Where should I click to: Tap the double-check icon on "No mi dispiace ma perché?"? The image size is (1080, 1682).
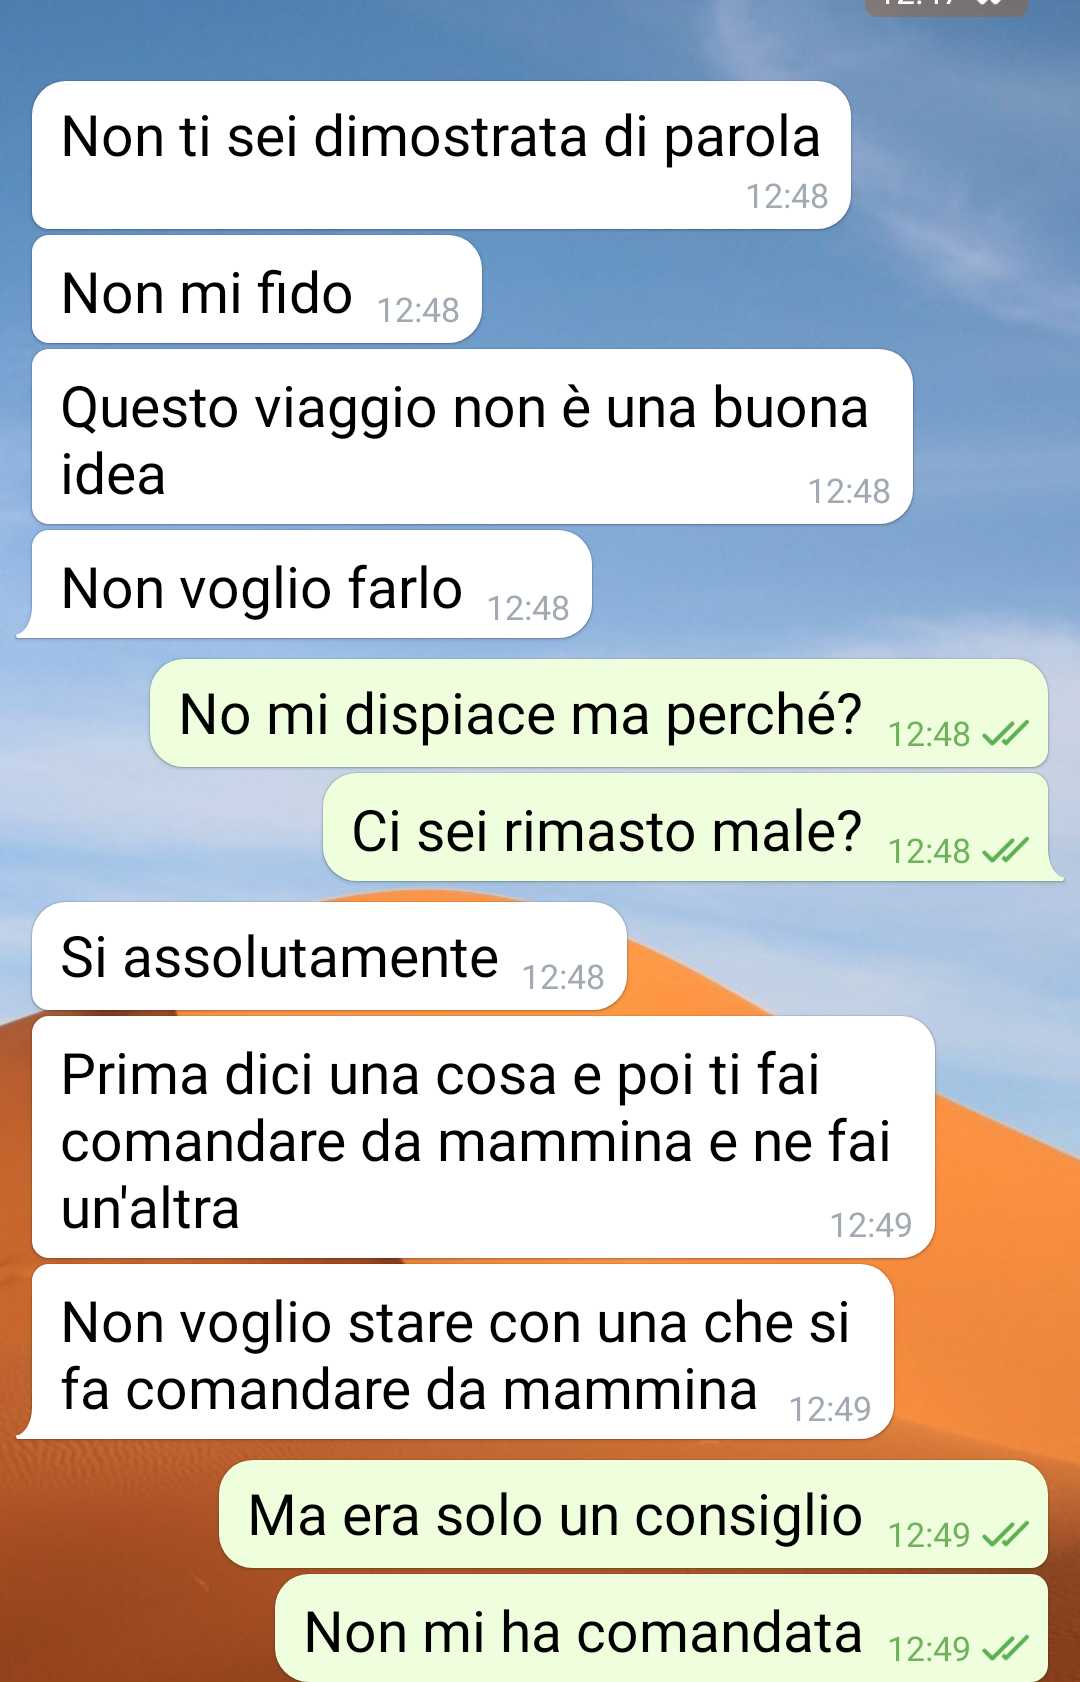click(x=1004, y=735)
